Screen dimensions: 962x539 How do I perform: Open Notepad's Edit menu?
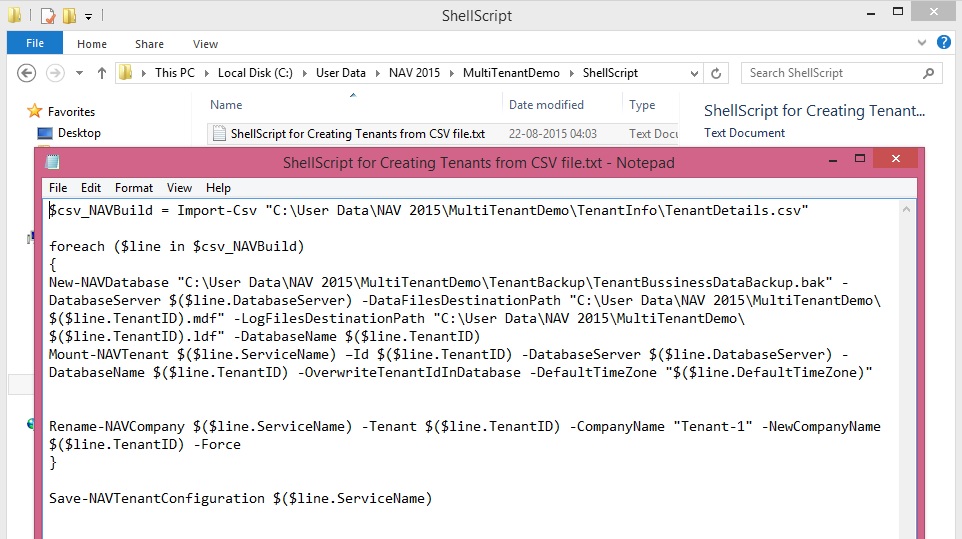pyautogui.click(x=91, y=188)
